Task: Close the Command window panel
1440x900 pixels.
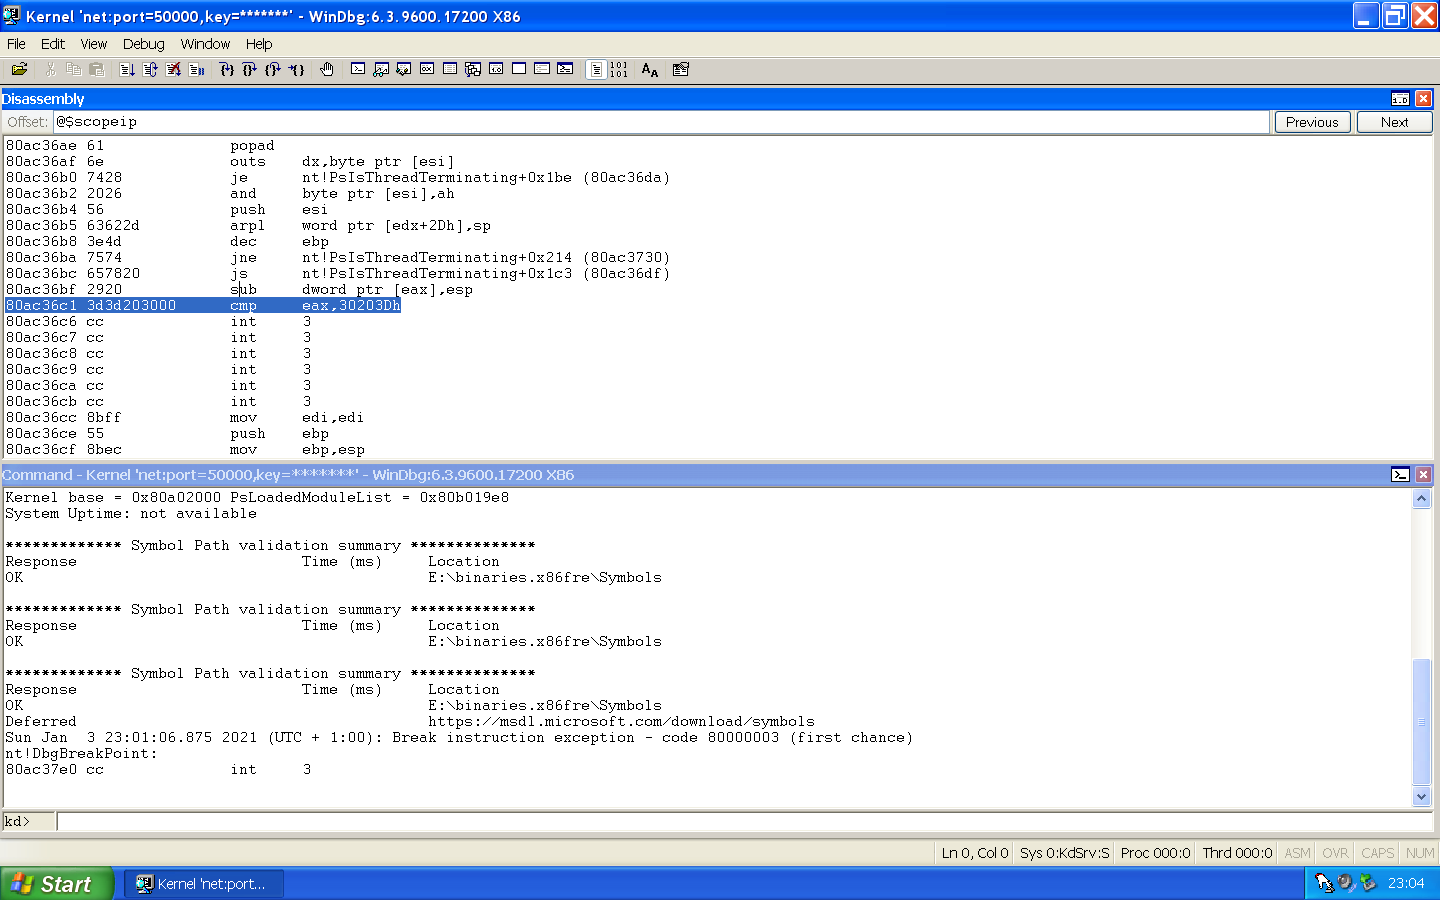Action: pyautogui.click(x=1423, y=475)
